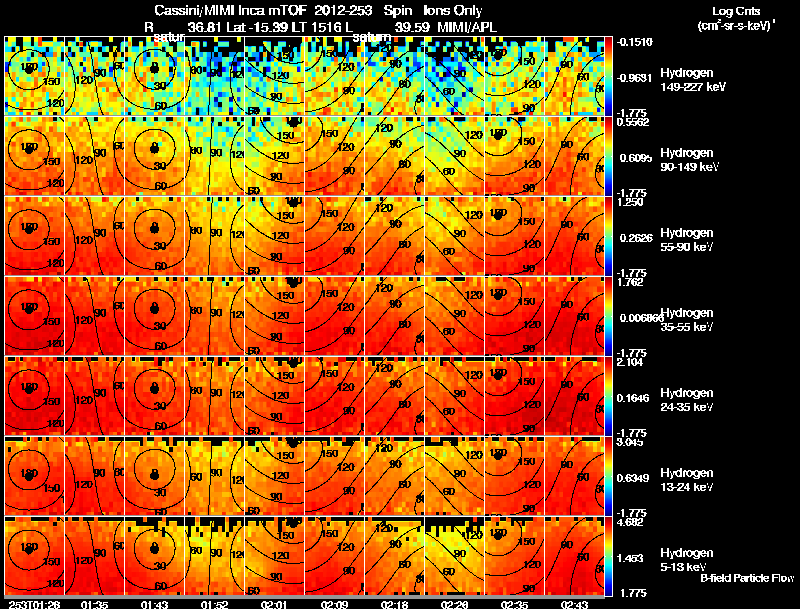Click the color bar beside Hydrogen 5-13 keV
Image resolution: width=800 pixels, height=609 pixels.
click(609, 556)
